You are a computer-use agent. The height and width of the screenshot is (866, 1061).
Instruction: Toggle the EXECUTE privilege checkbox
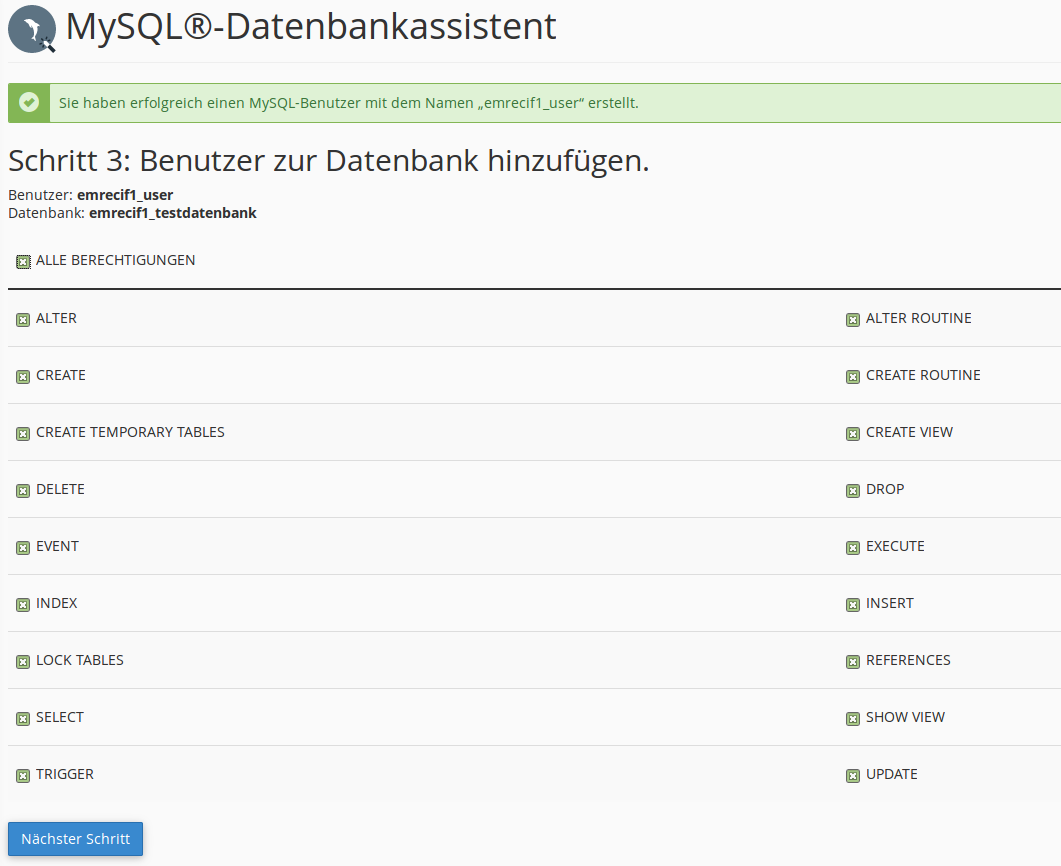pos(853,547)
